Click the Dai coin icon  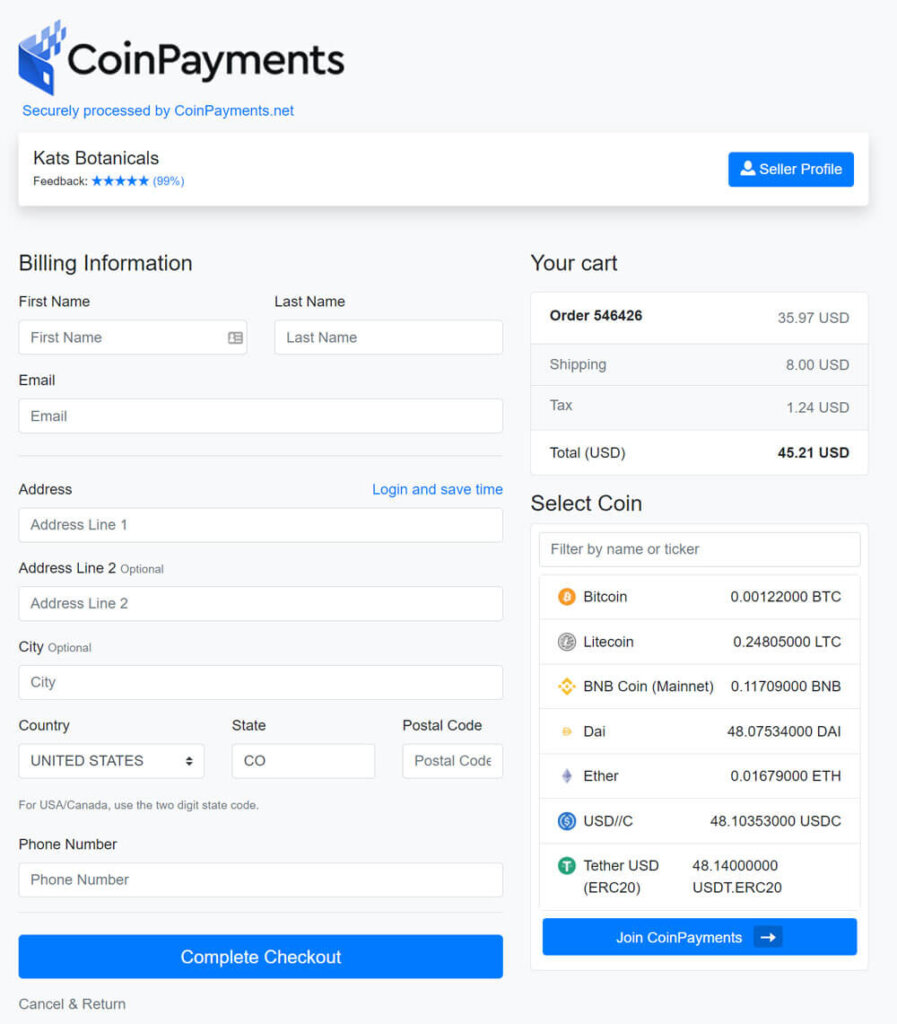pyautogui.click(x=567, y=731)
